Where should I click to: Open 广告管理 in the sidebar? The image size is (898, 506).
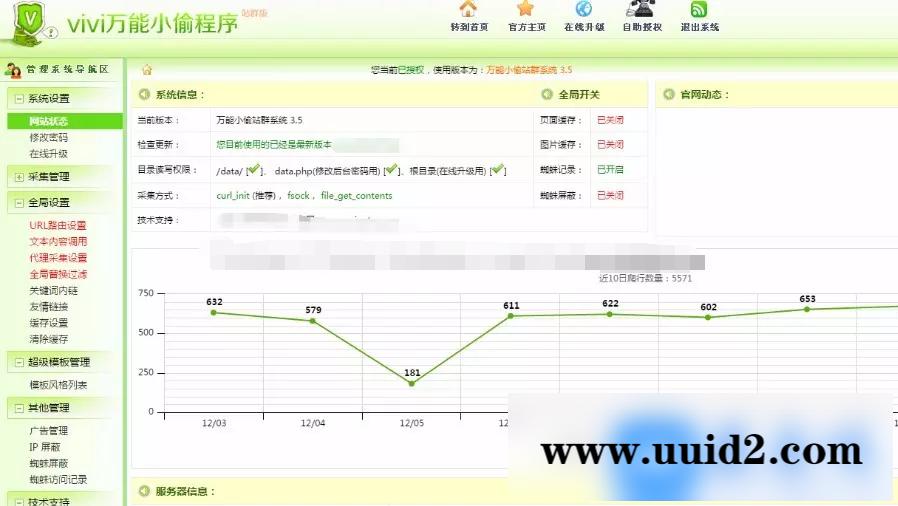(49, 431)
